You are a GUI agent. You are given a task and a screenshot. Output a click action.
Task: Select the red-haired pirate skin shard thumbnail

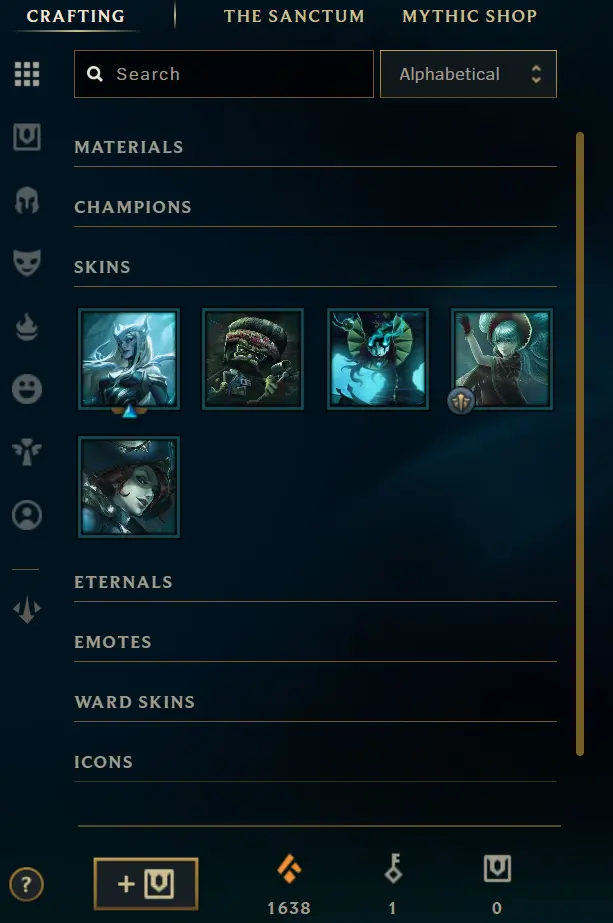tap(129, 487)
